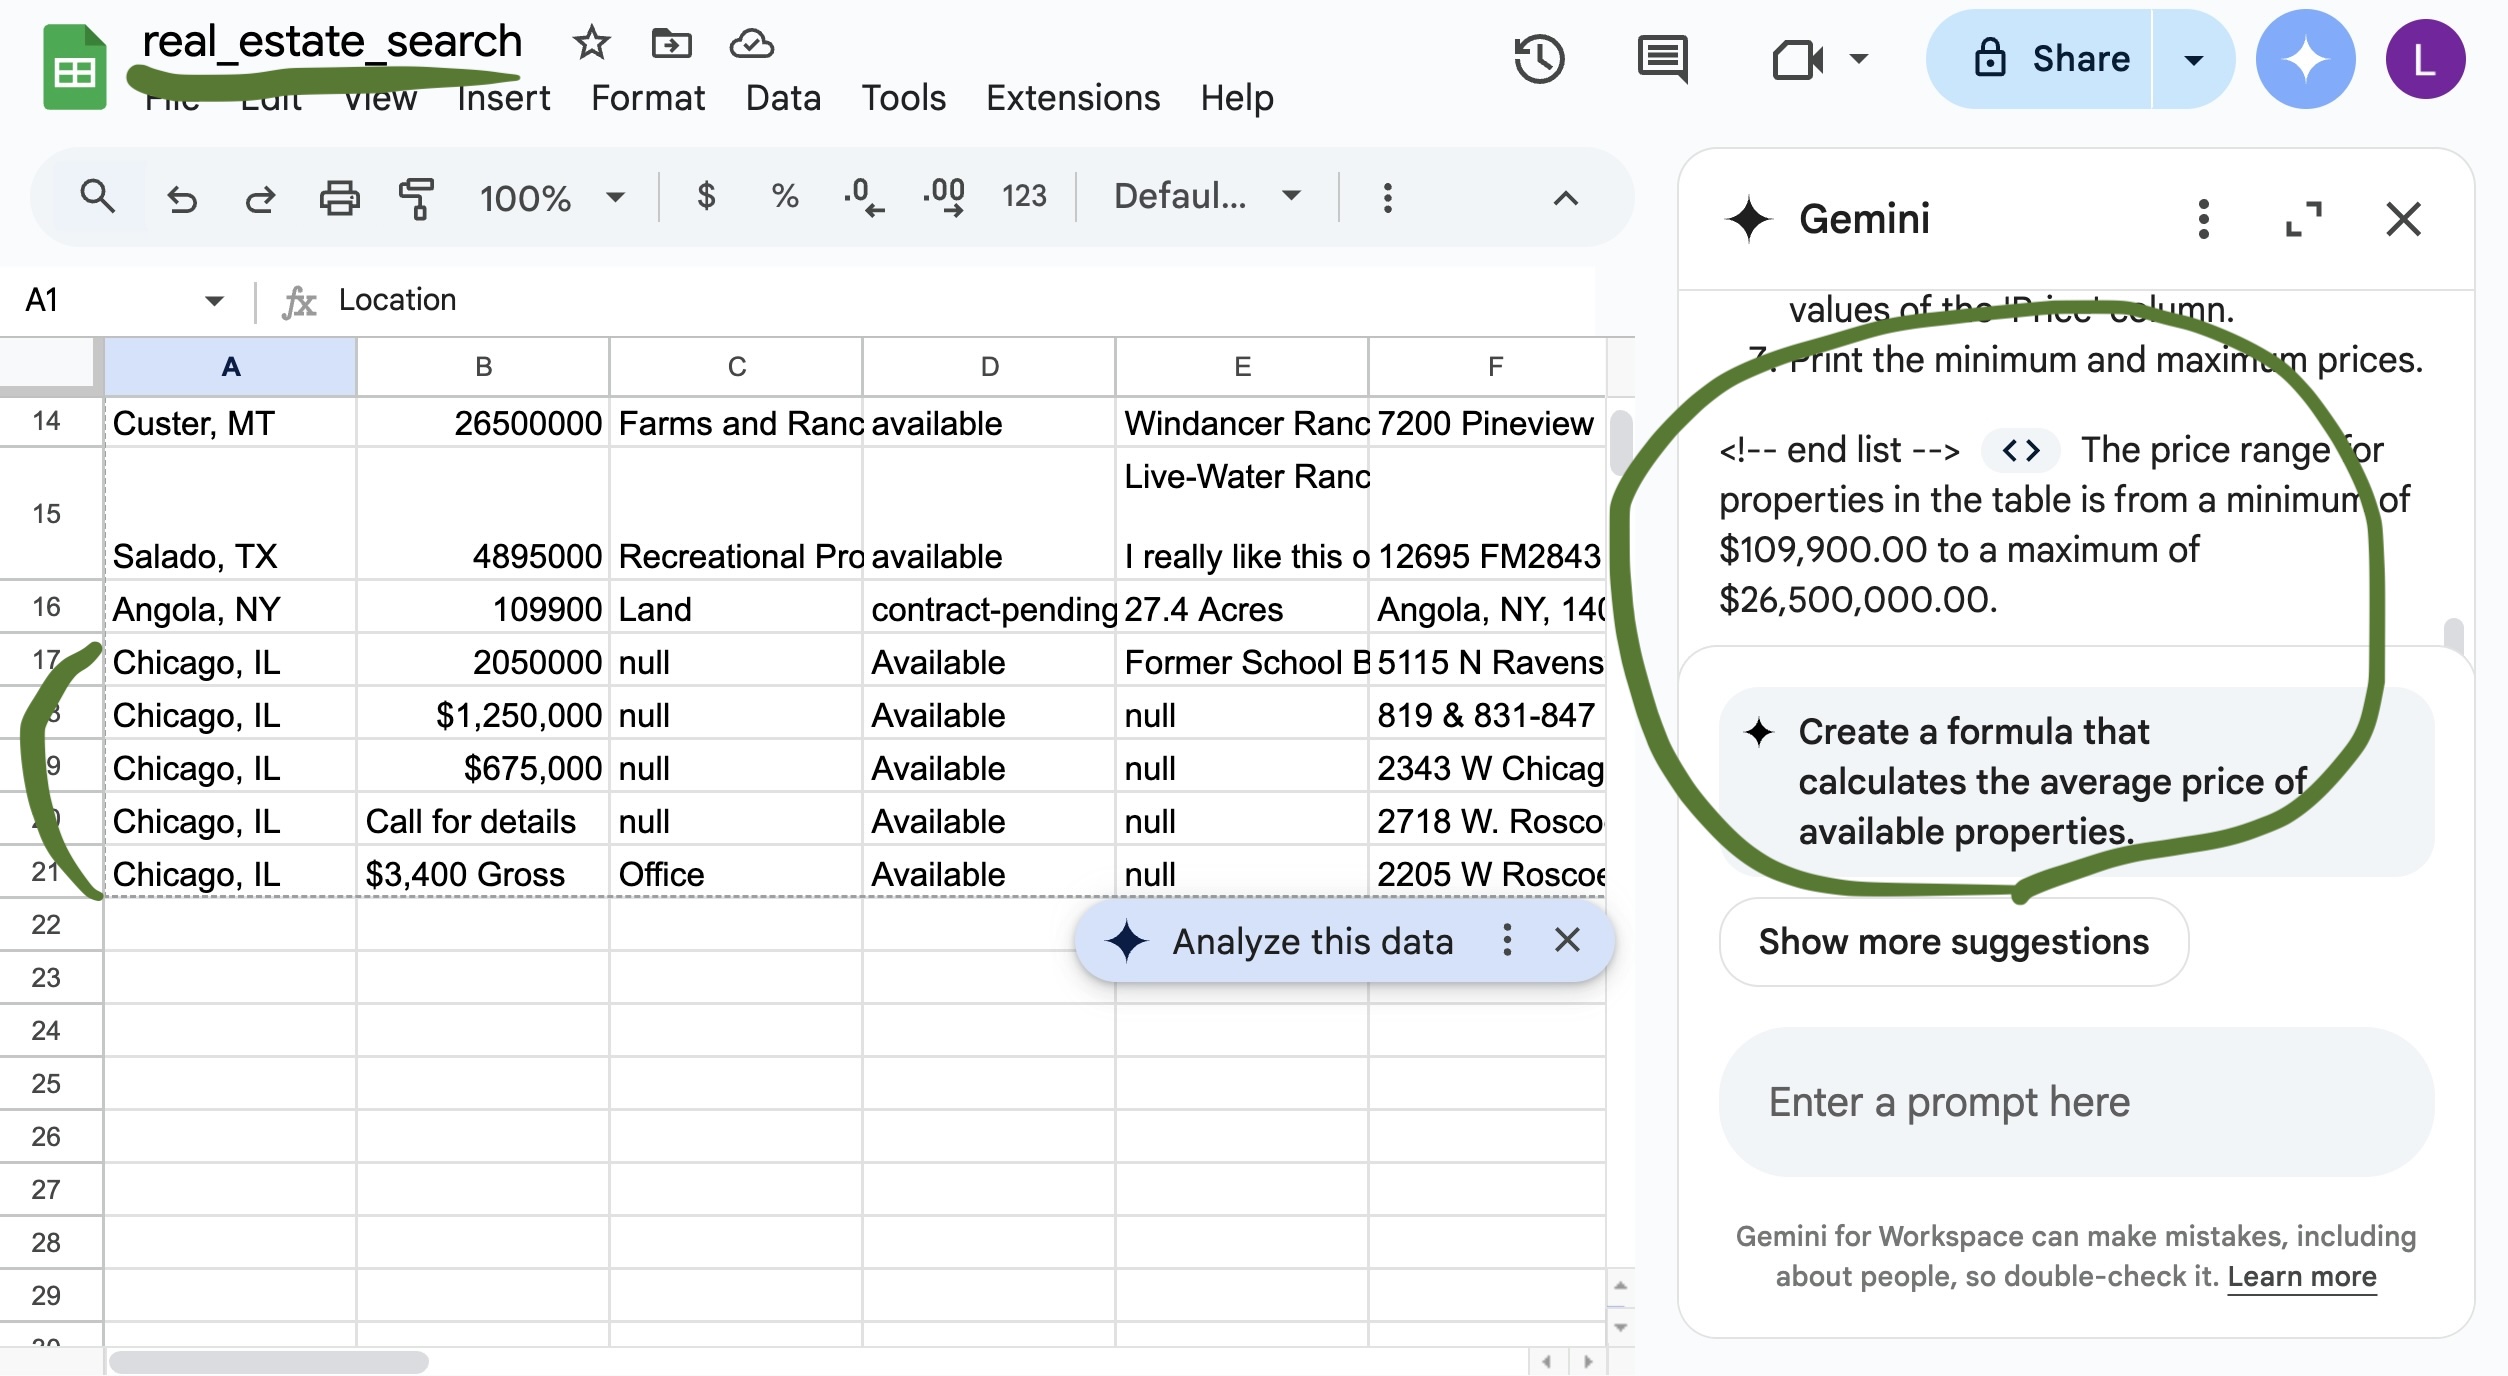The height and width of the screenshot is (1376, 2508).
Task: Collapse the menus with up chevron
Action: tap(1566, 198)
